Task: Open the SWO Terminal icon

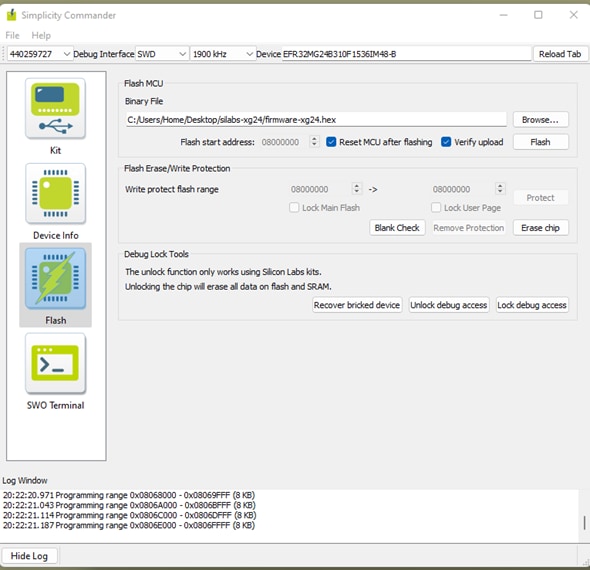Action: point(55,363)
